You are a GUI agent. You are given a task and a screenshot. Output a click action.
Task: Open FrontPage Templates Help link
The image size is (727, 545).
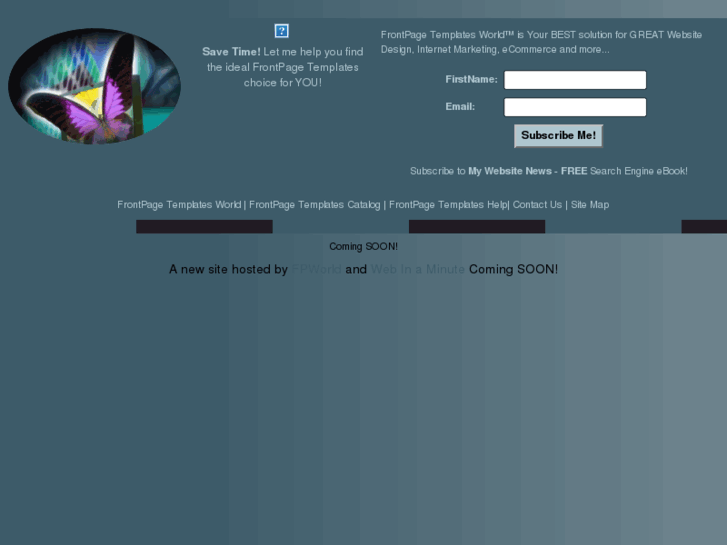tap(448, 205)
